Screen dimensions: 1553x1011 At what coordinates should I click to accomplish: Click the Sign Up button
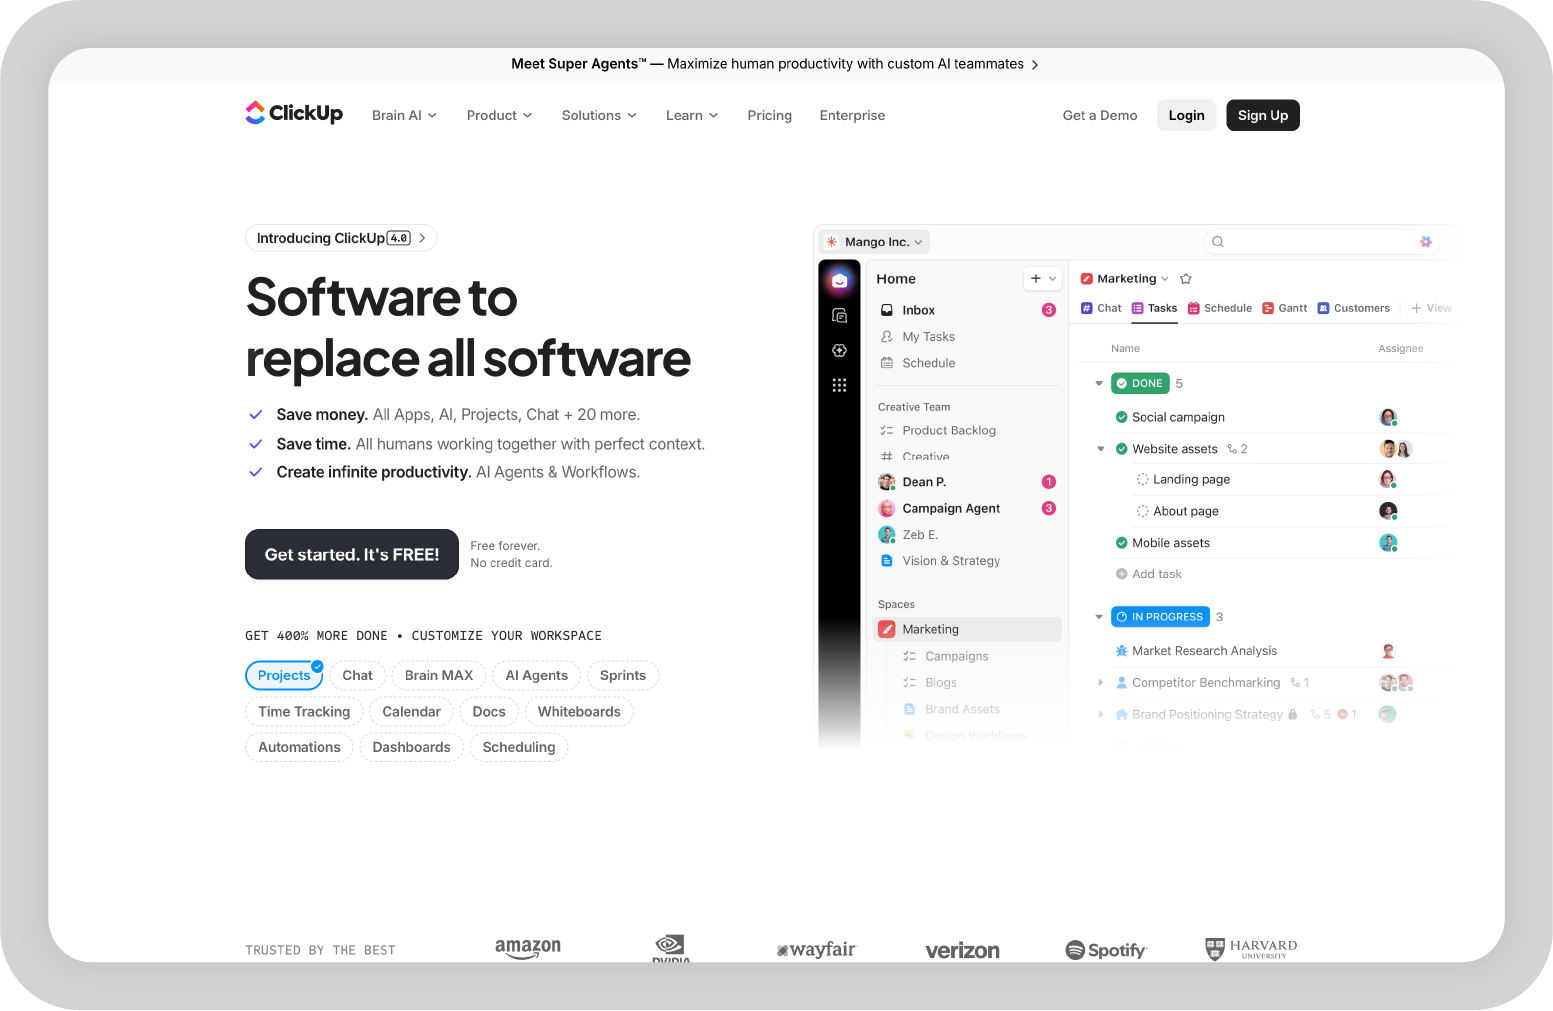point(1263,115)
